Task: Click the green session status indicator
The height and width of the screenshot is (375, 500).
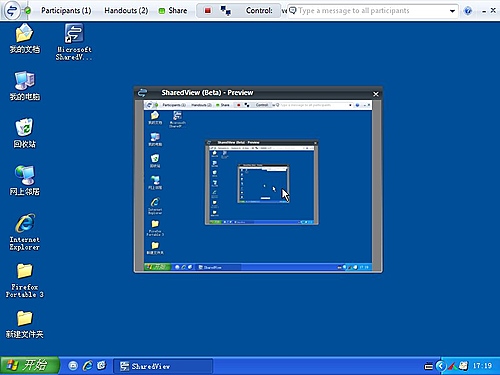Action: (x=28, y=11)
